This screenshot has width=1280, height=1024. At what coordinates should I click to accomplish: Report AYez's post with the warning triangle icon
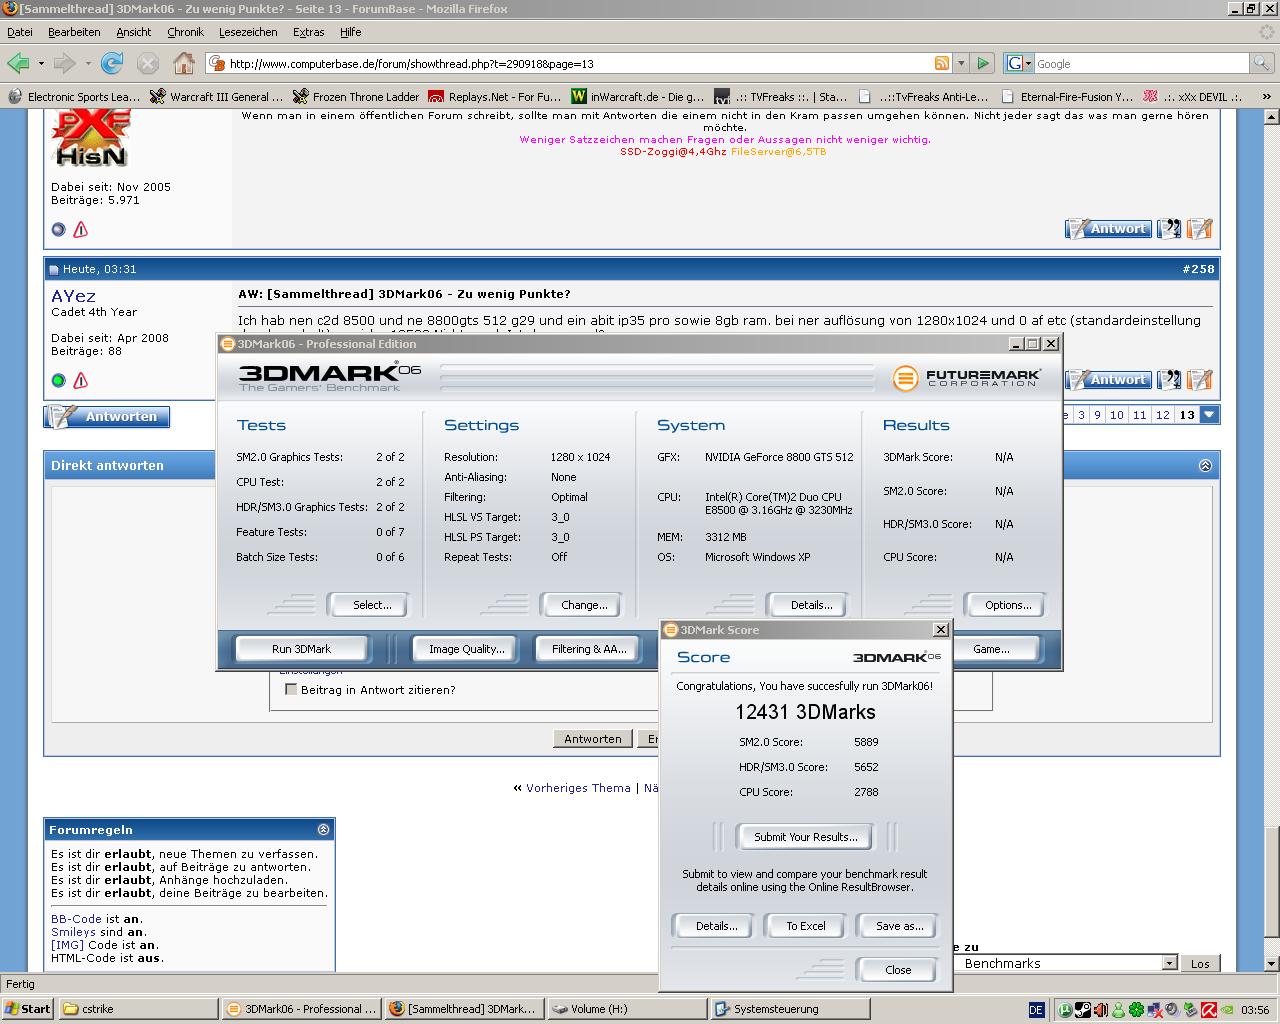[x=81, y=380]
